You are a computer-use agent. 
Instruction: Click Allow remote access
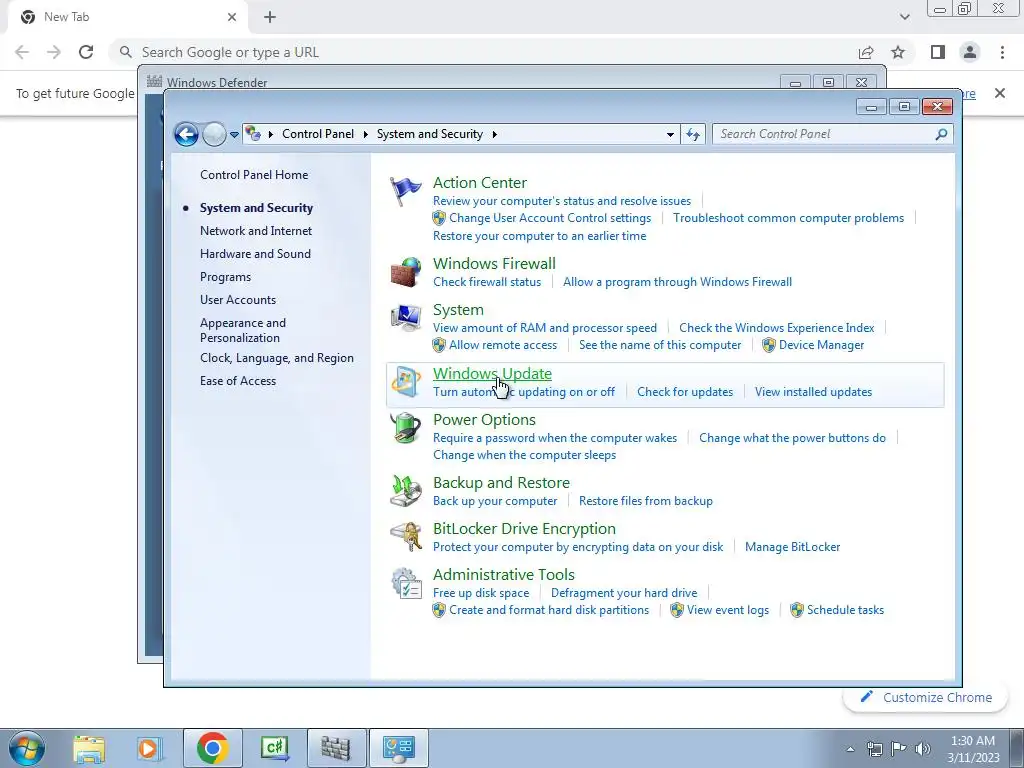pyautogui.click(x=503, y=345)
